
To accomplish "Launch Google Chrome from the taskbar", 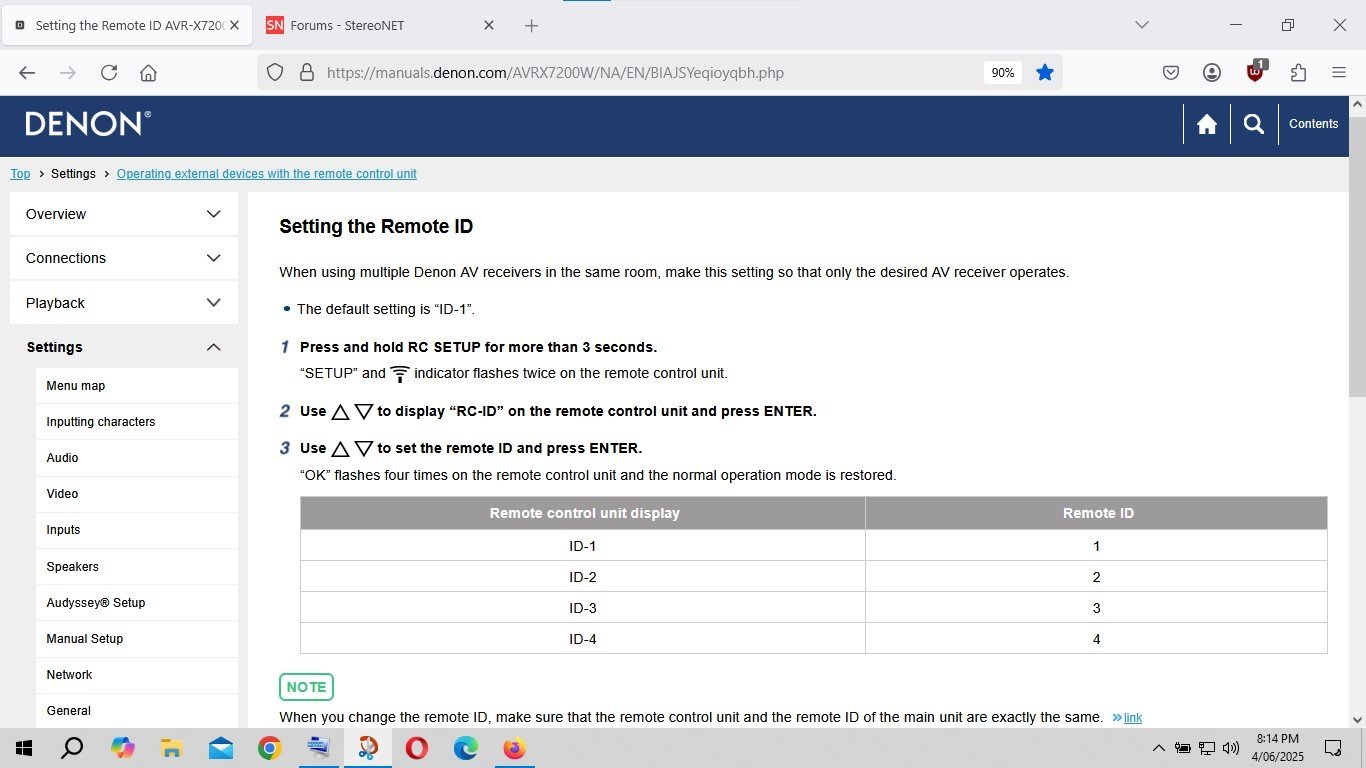I will 270,748.
